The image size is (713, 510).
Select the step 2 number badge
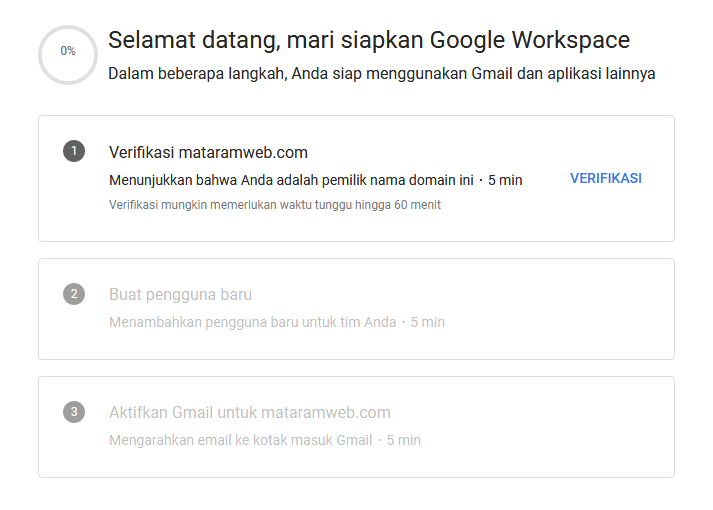coord(74,294)
